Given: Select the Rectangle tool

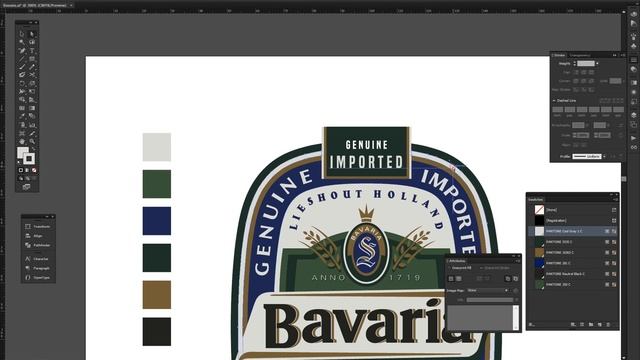Looking at the screenshot, I should click(32, 59).
